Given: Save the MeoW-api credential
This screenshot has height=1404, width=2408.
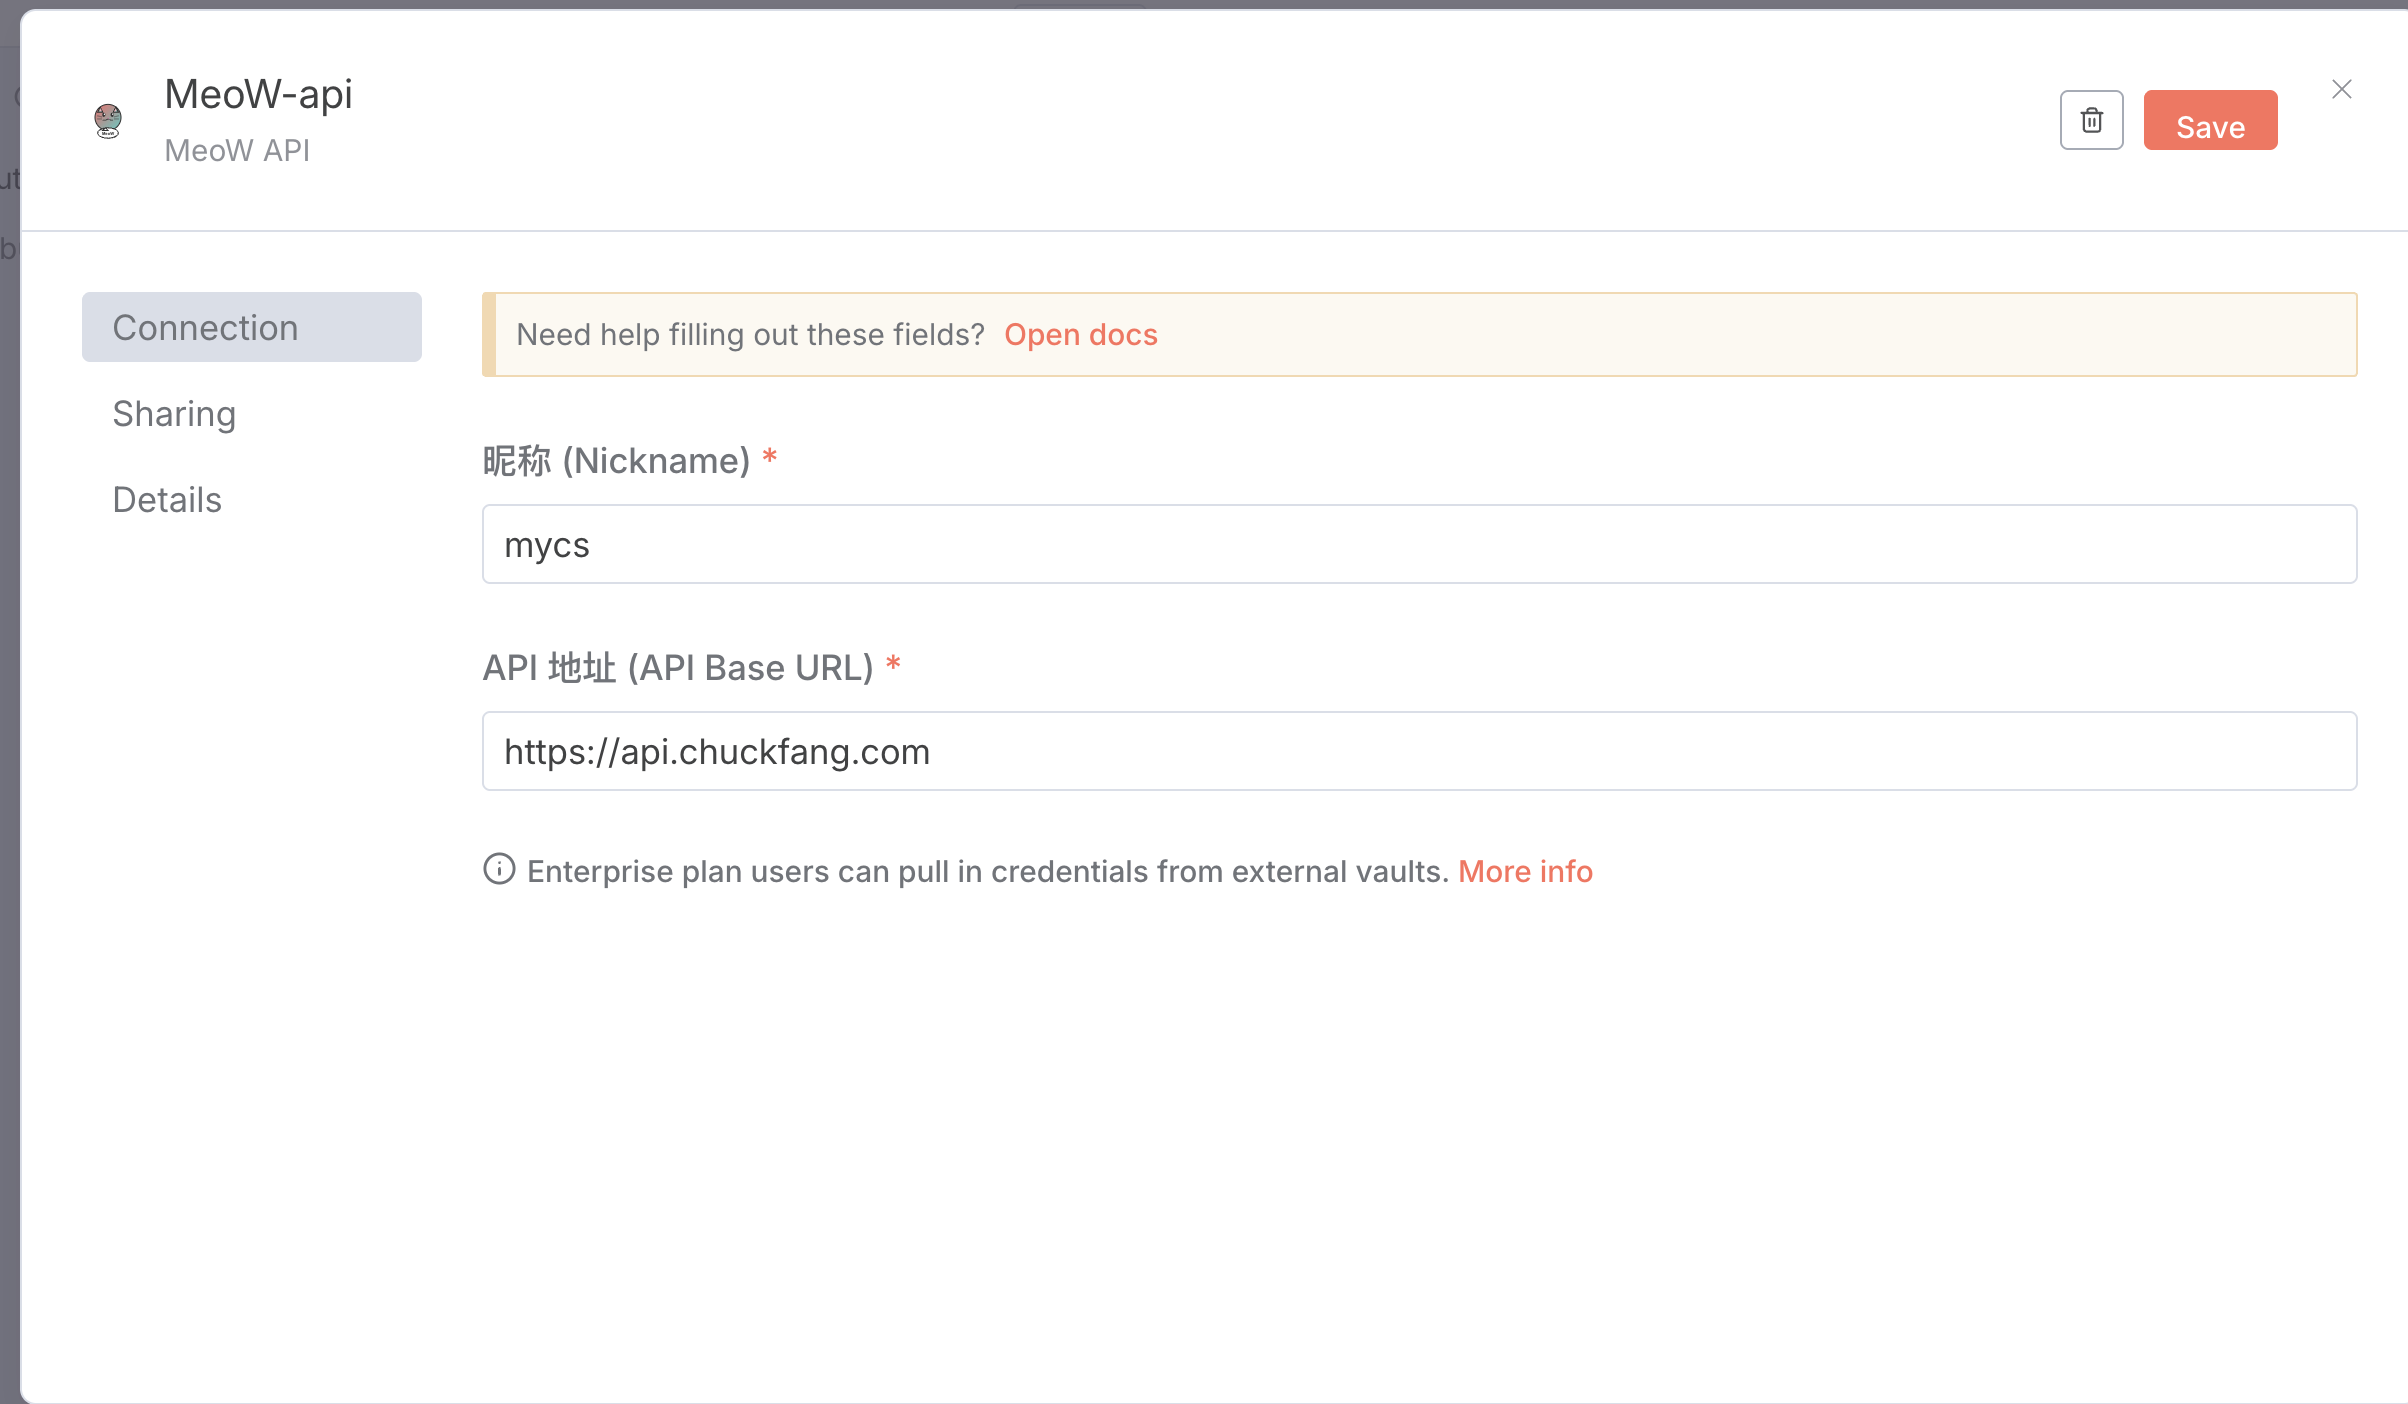Looking at the screenshot, I should coord(2210,120).
